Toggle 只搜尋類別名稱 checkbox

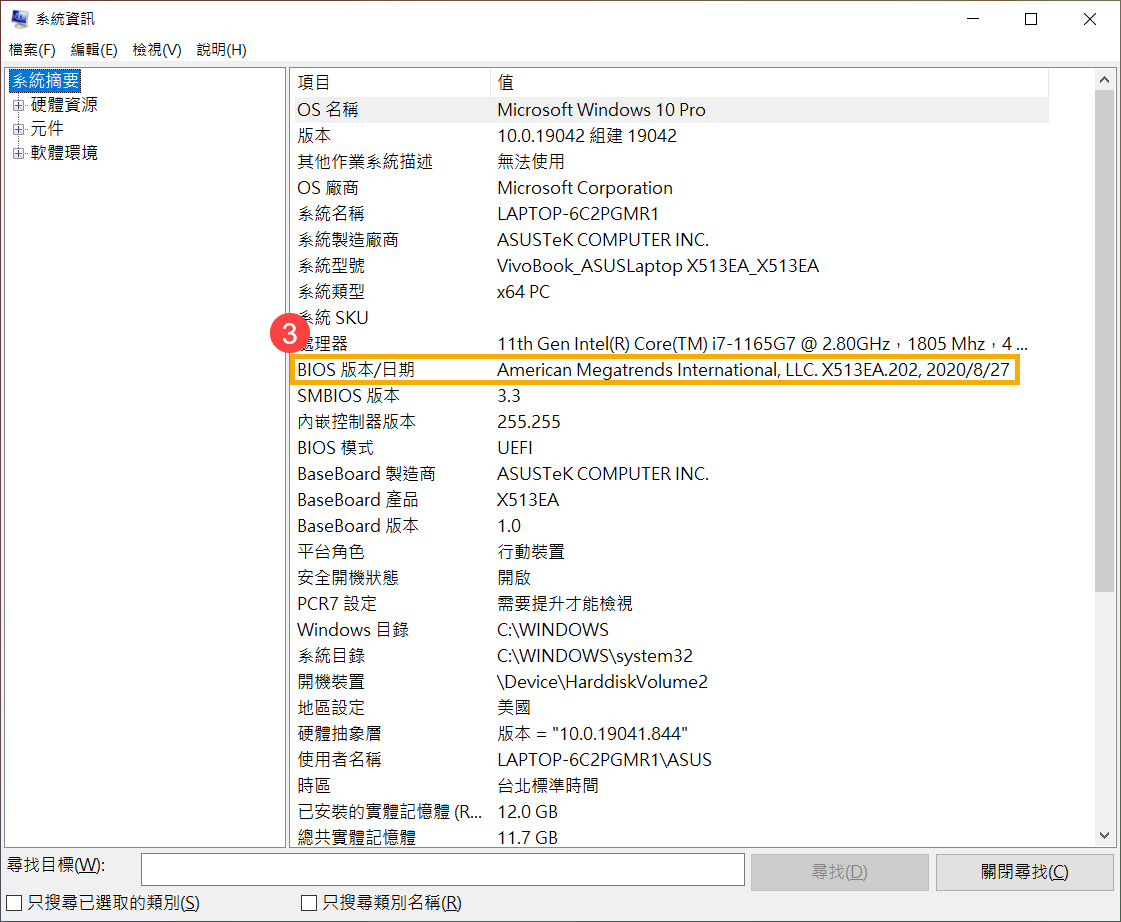tap(310, 903)
